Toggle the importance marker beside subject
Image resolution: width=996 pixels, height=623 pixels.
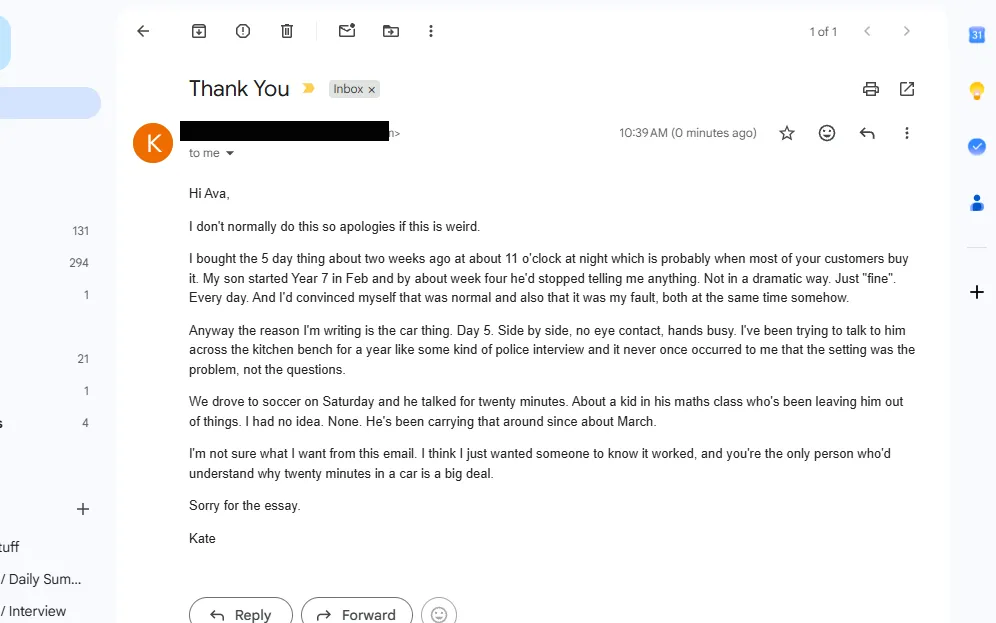[308, 88]
